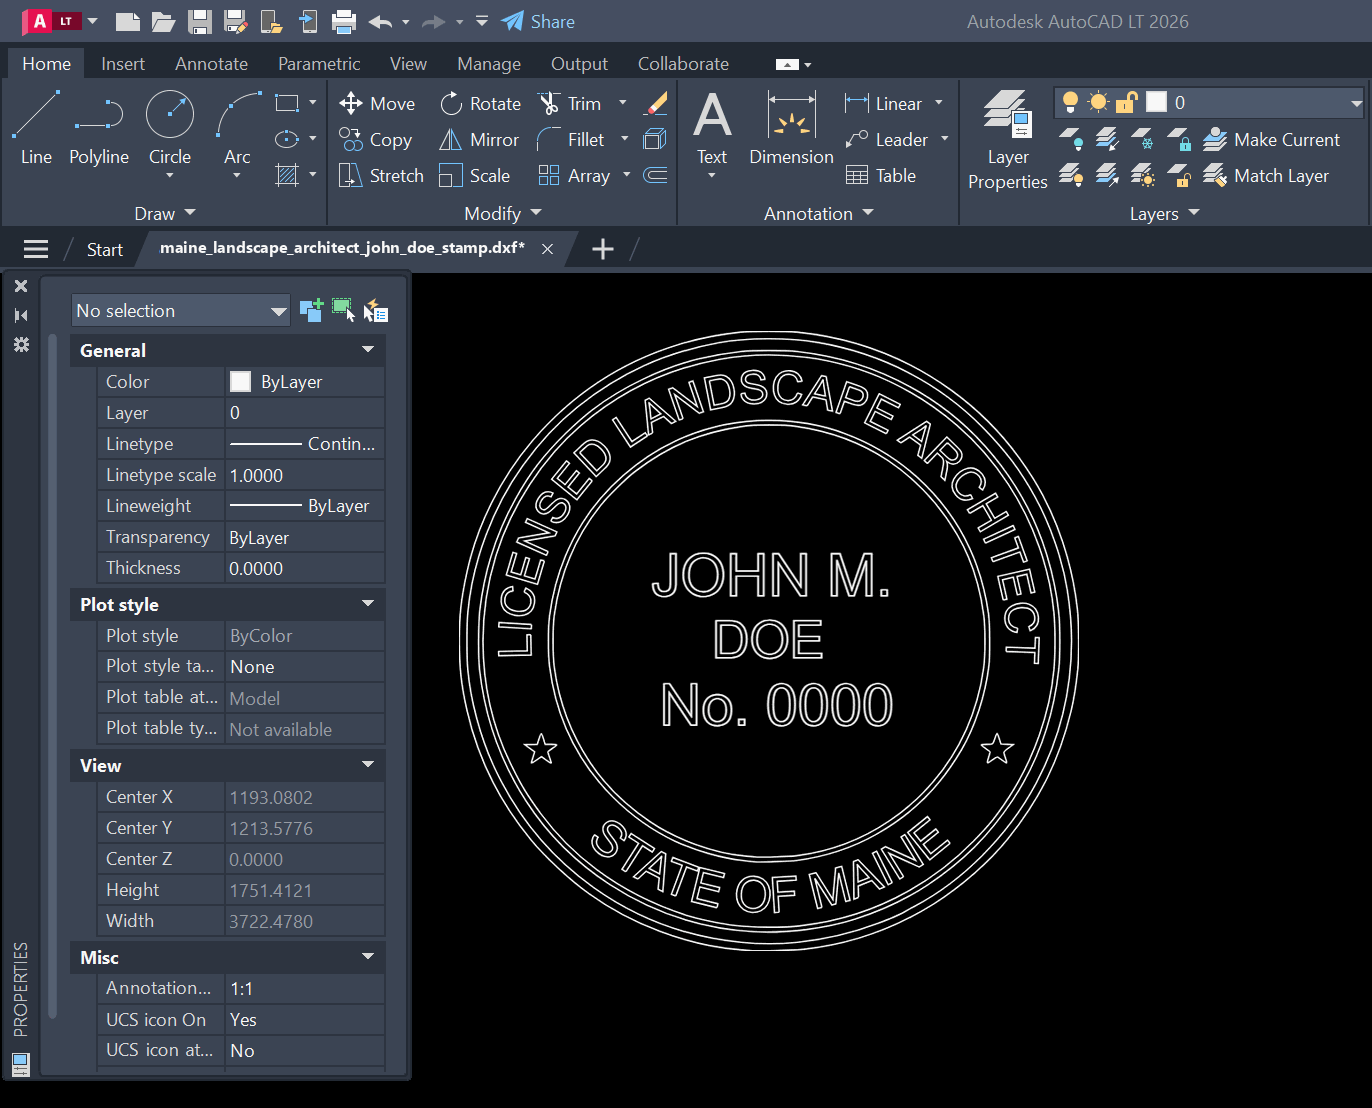Open the layer list dropdown

pyautogui.click(x=1356, y=102)
